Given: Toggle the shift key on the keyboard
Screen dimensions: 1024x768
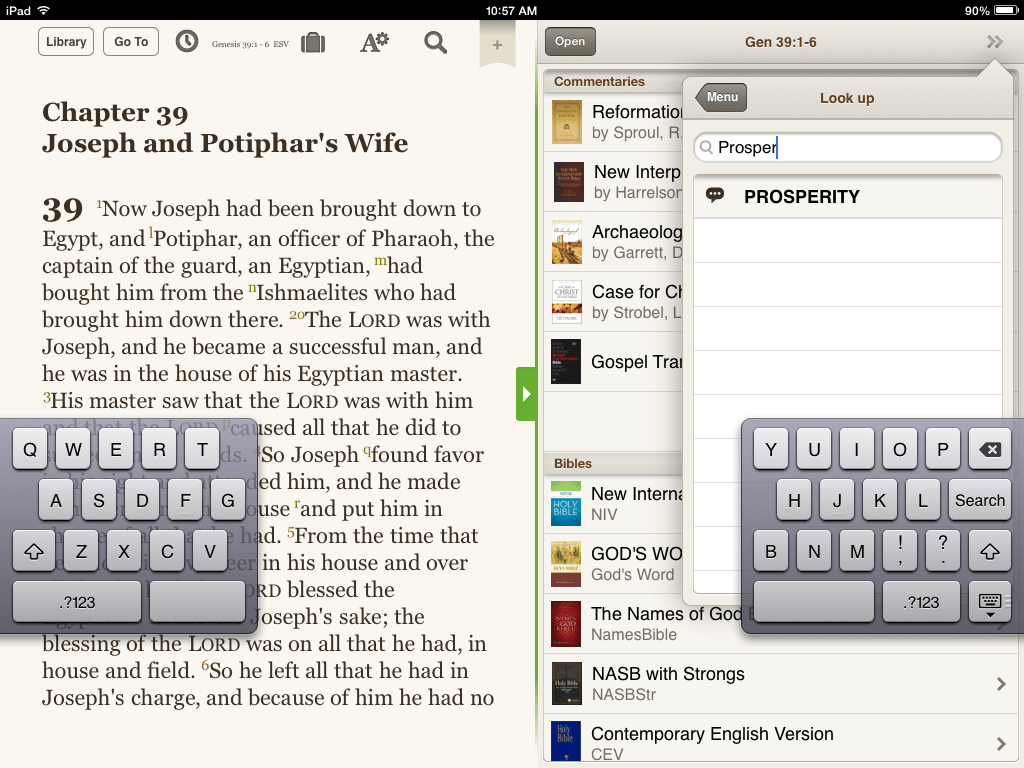Looking at the screenshot, I should coord(35,551).
